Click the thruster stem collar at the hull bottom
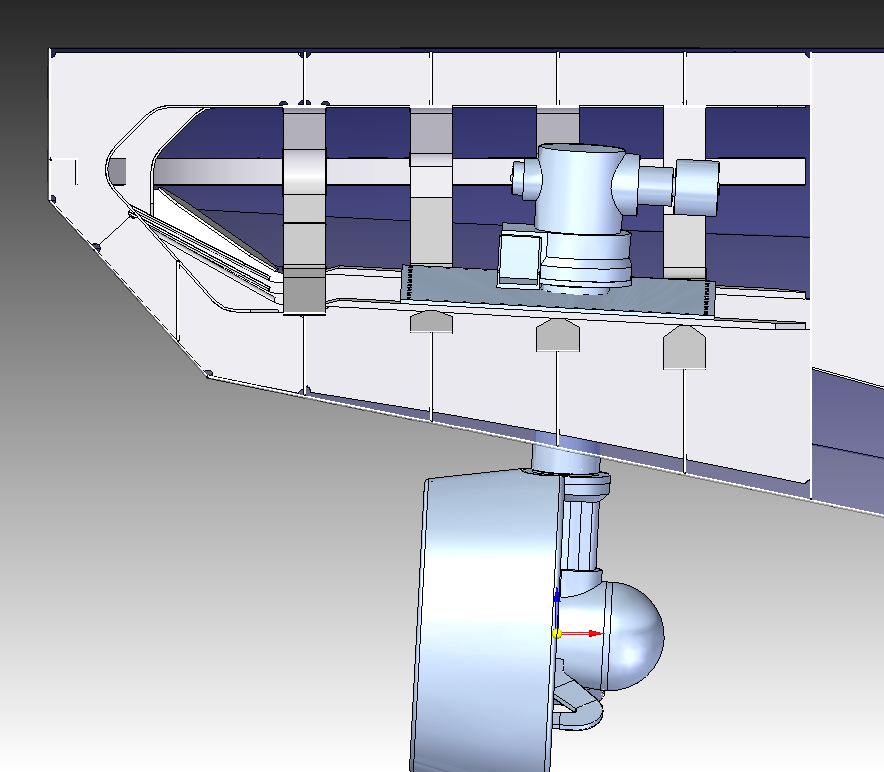 (x=565, y=460)
